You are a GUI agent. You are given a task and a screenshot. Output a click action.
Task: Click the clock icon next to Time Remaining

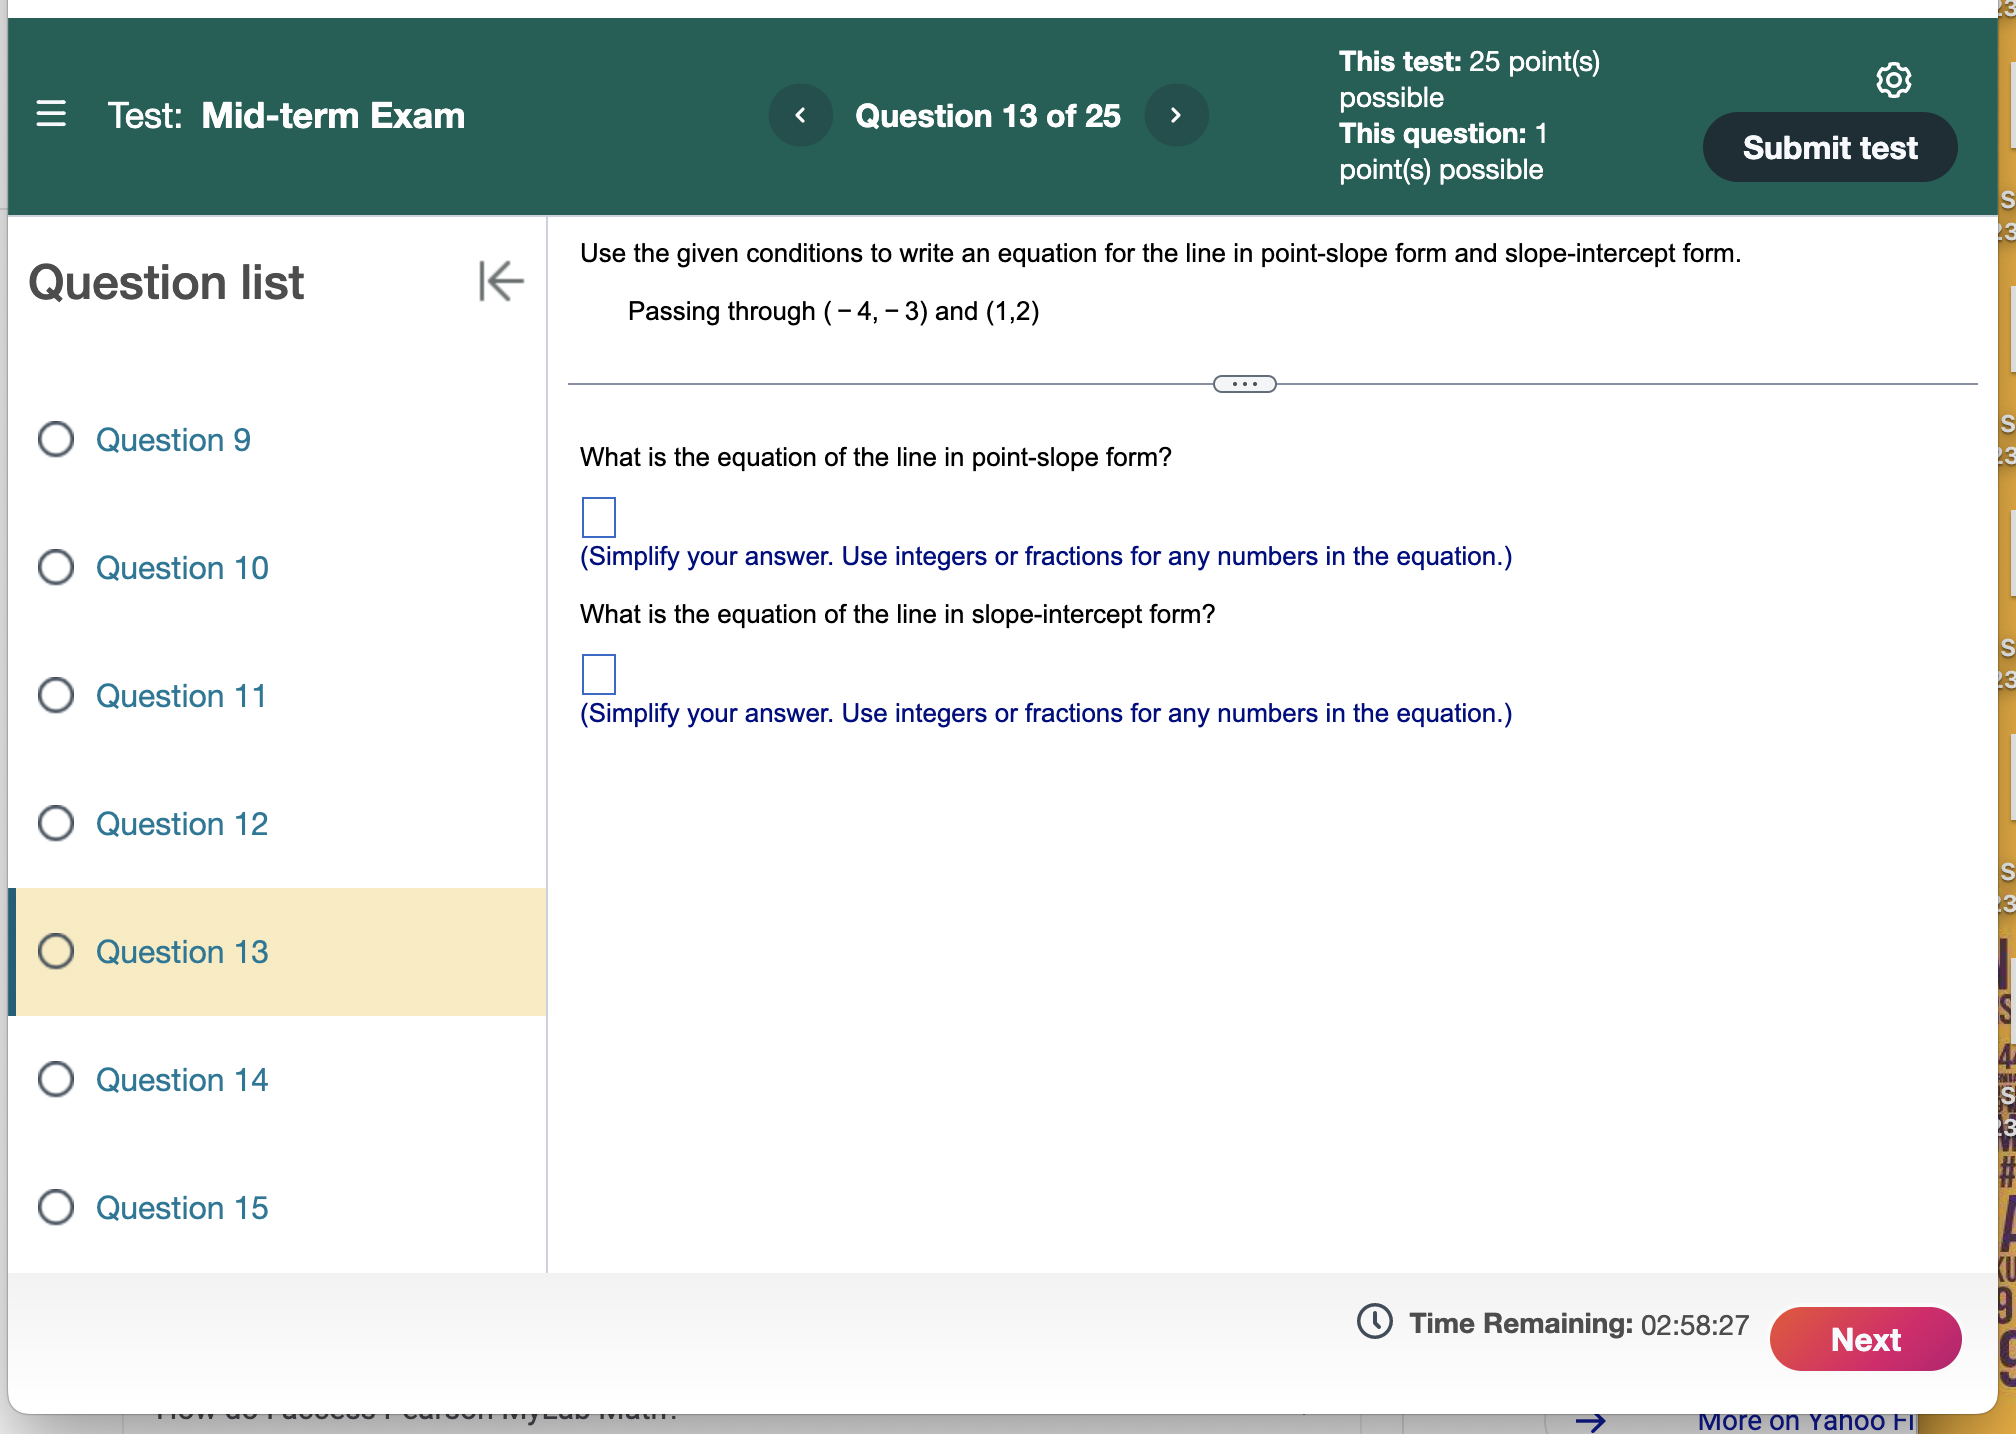click(x=1375, y=1324)
